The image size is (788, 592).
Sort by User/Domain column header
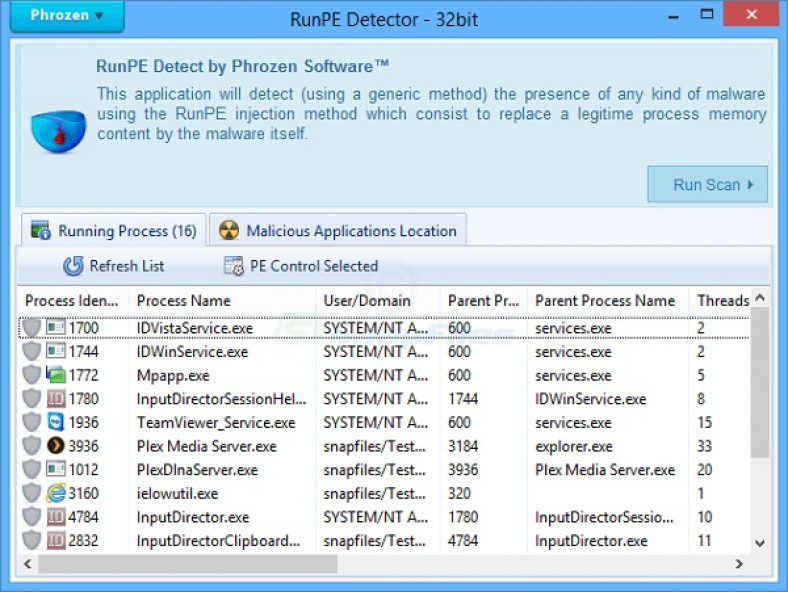pyautogui.click(x=378, y=301)
